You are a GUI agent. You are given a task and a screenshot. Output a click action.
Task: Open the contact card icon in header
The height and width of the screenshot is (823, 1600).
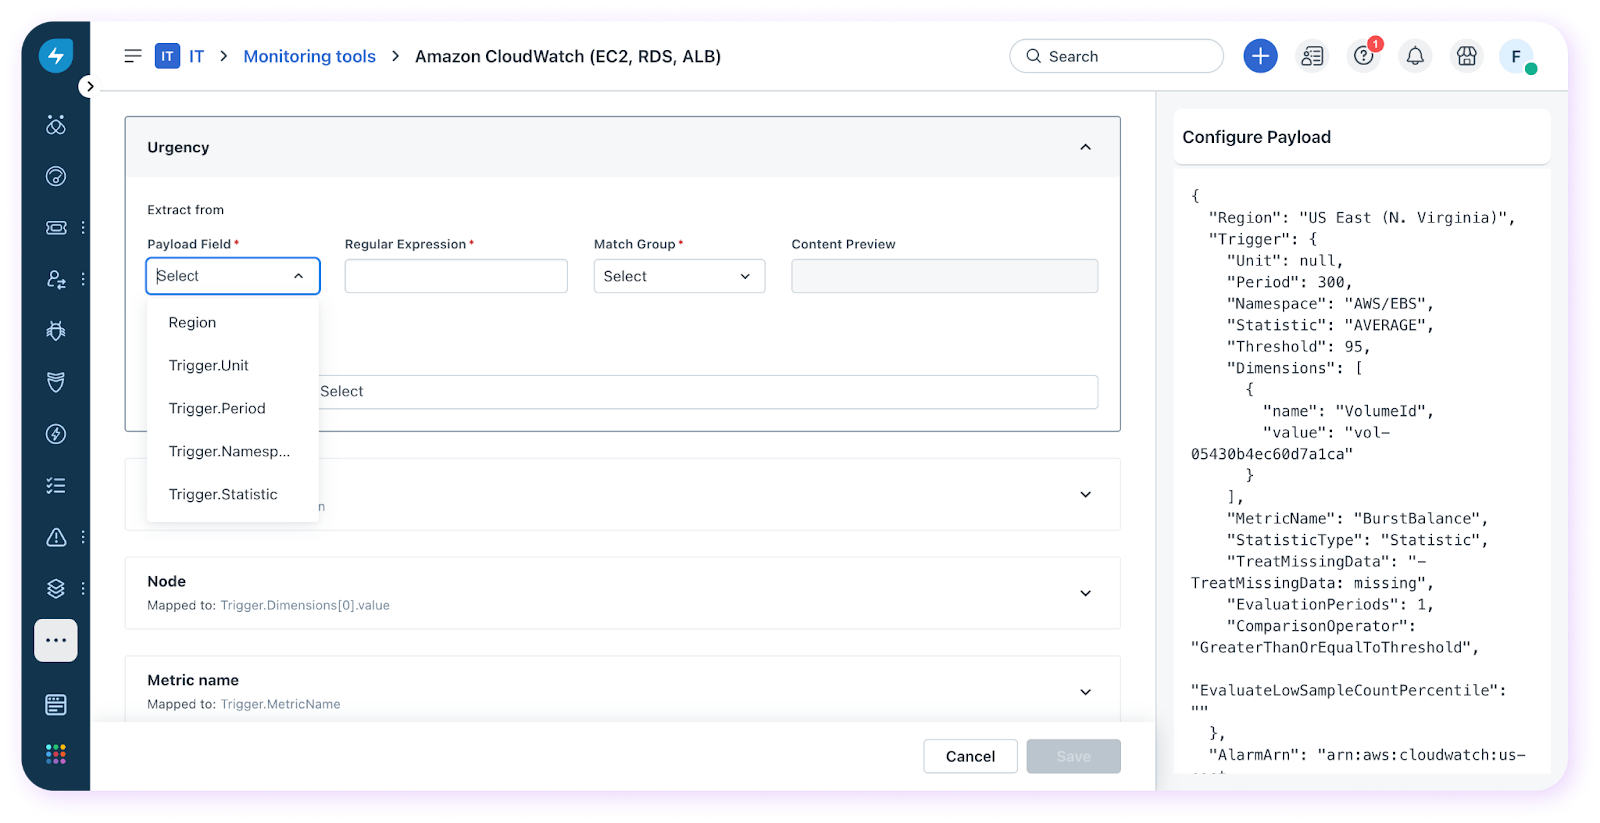(1312, 56)
